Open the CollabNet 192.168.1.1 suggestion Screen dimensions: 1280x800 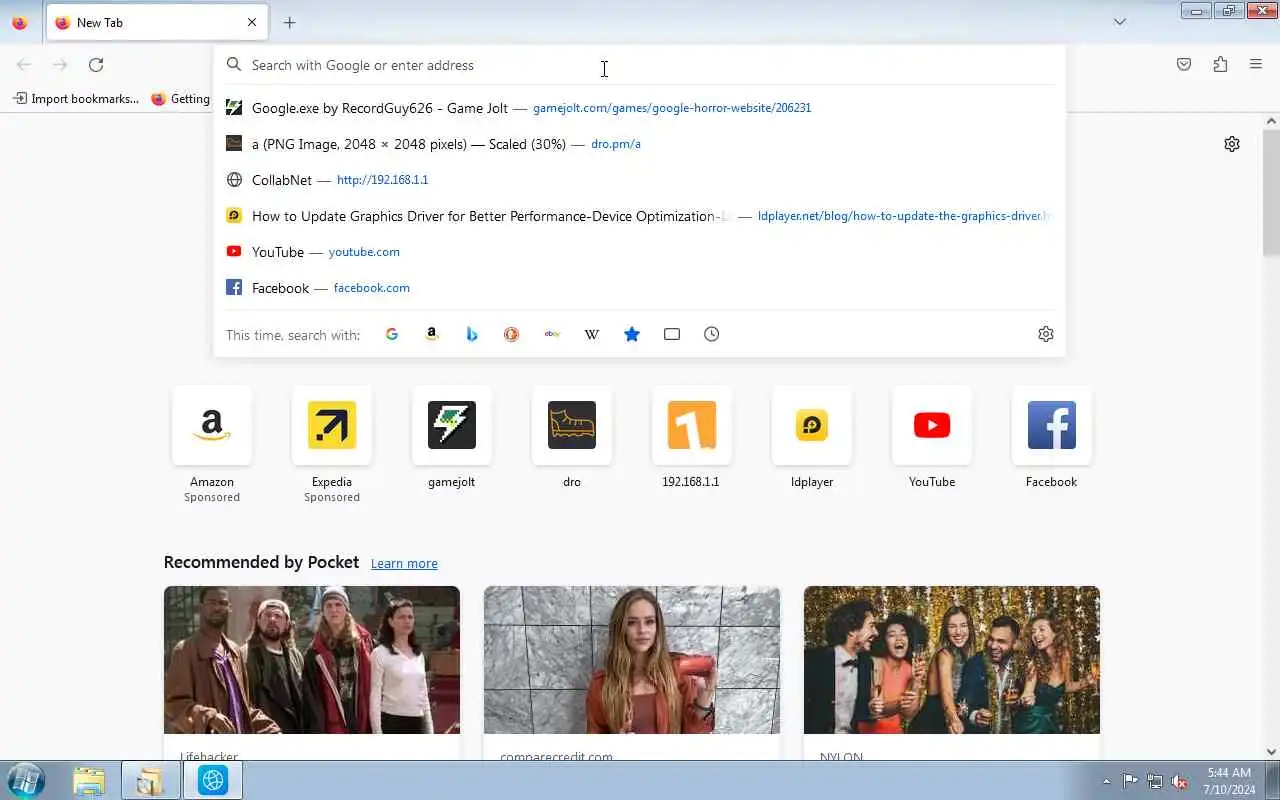coord(639,180)
